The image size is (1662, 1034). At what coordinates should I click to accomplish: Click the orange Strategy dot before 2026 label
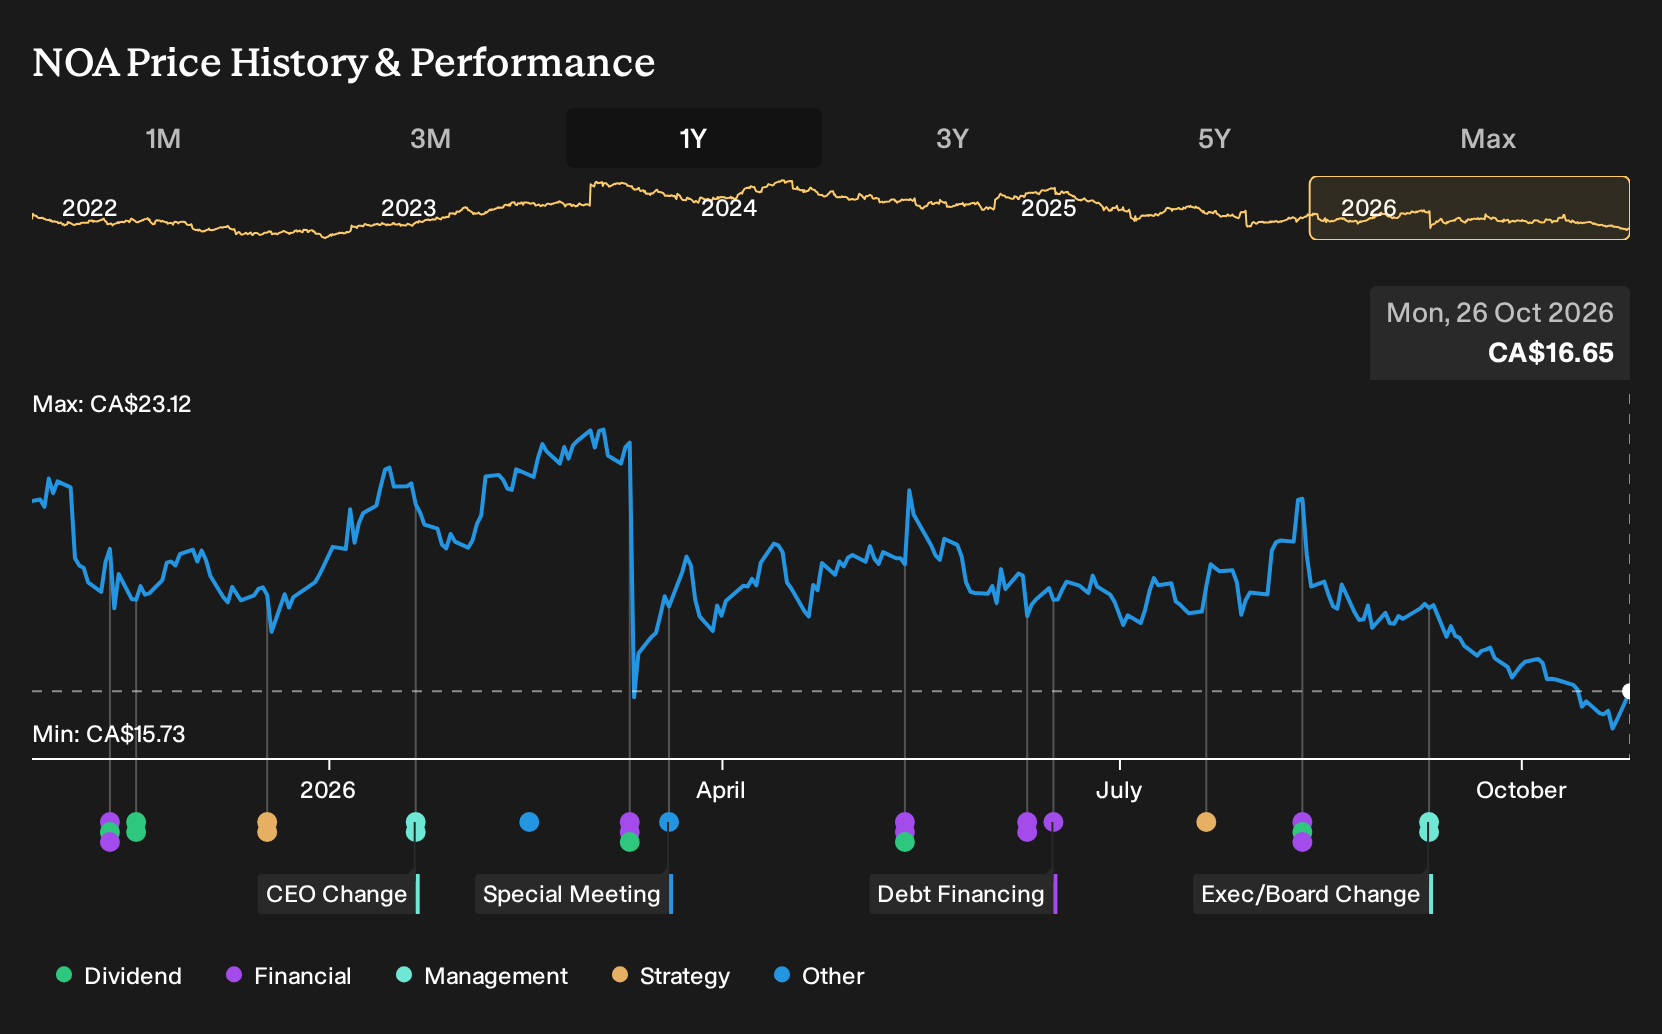pyautogui.click(x=267, y=827)
